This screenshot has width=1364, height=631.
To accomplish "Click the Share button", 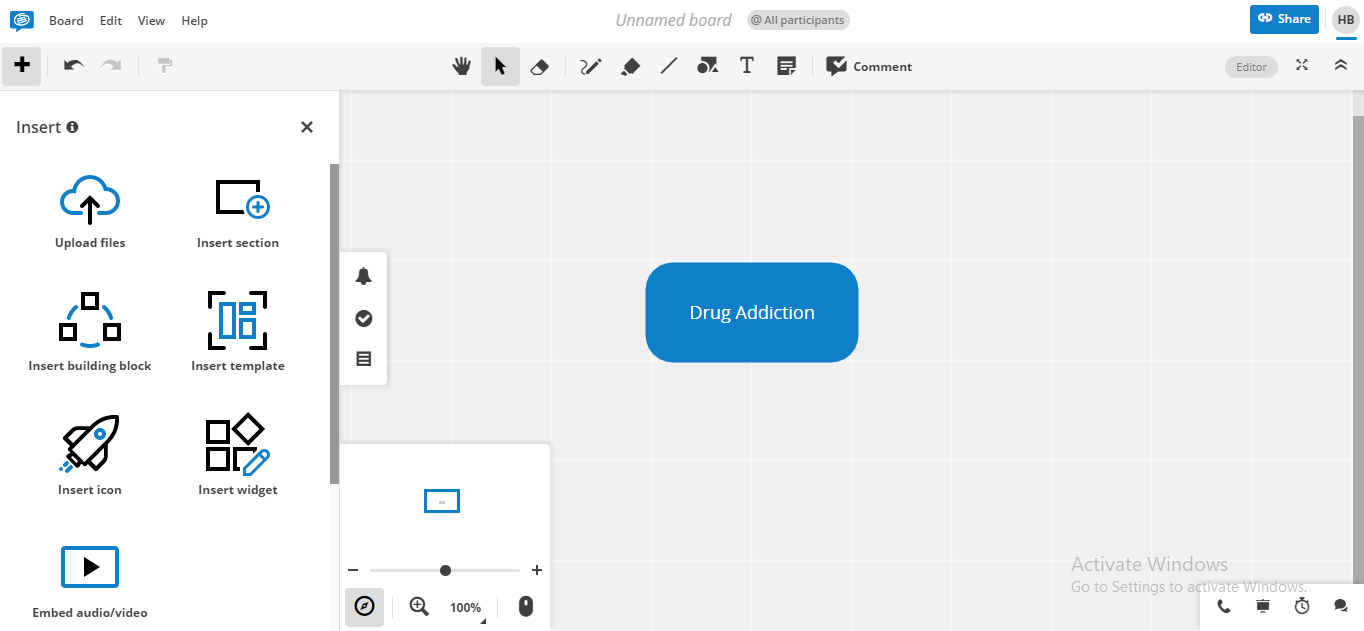I will 1284,19.
